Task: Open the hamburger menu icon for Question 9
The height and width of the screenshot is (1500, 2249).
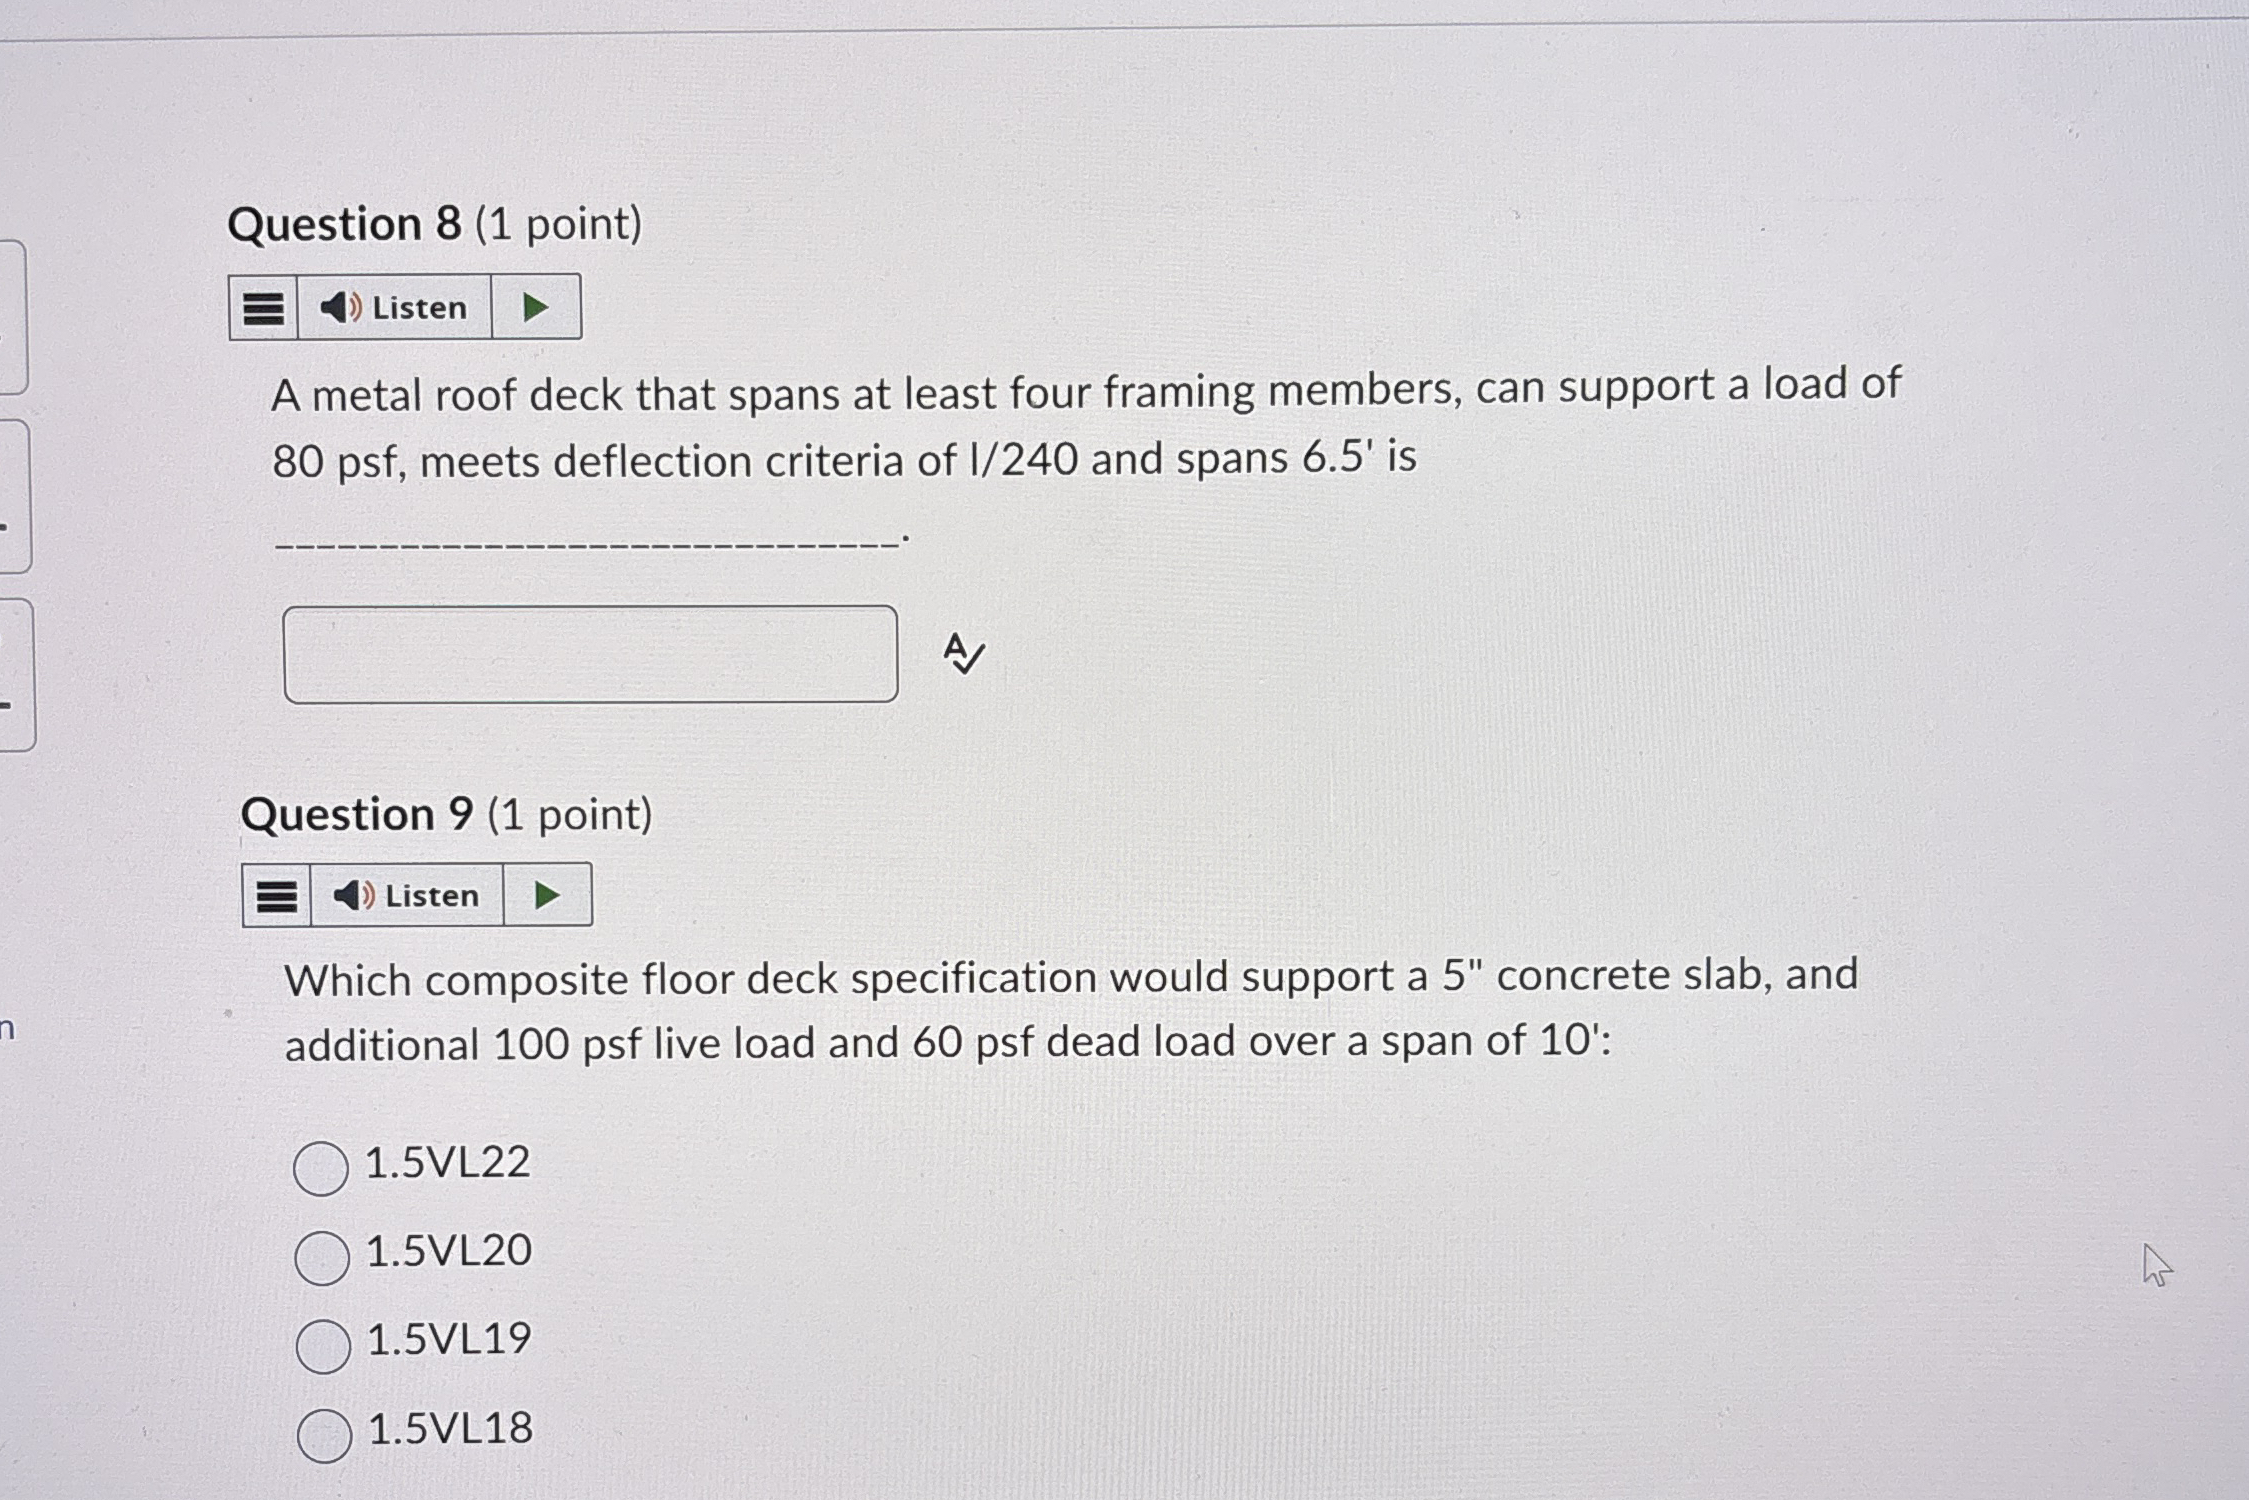Action: point(278,895)
